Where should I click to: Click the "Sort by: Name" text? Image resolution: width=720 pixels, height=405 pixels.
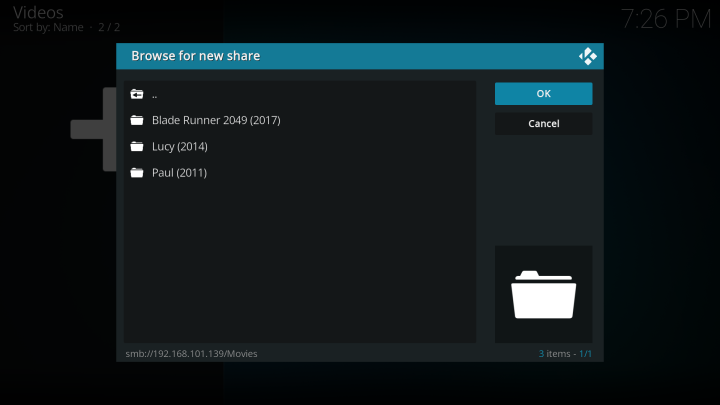tap(50, 27)
